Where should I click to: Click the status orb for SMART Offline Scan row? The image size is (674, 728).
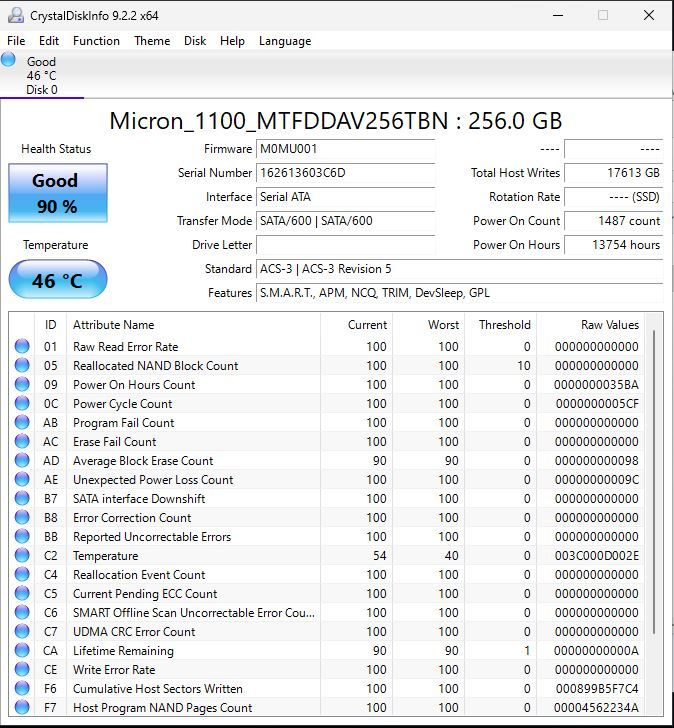point(22,612)
